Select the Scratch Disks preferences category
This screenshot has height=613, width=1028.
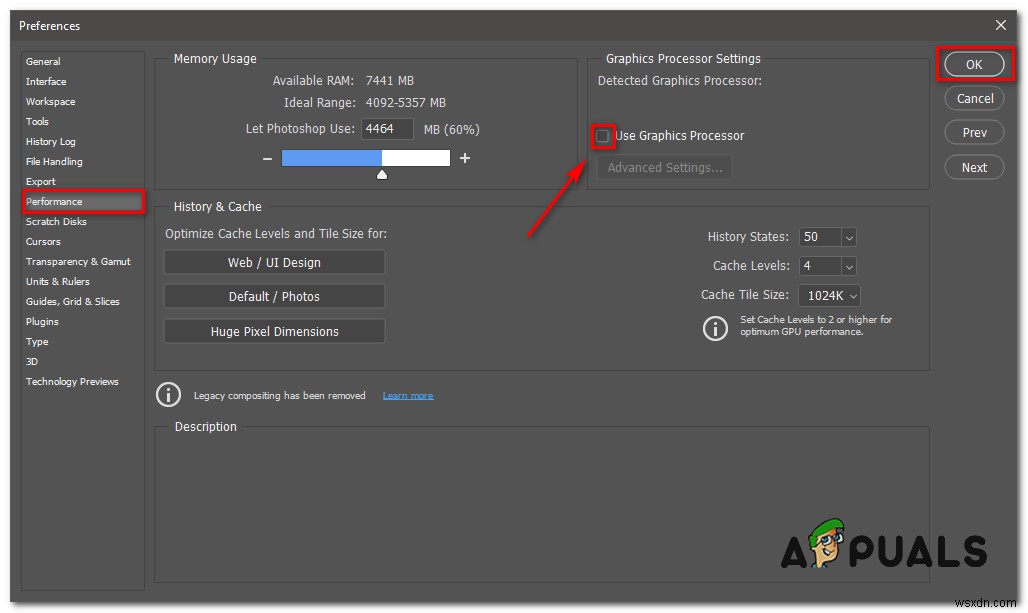click(x=57, y=221)
